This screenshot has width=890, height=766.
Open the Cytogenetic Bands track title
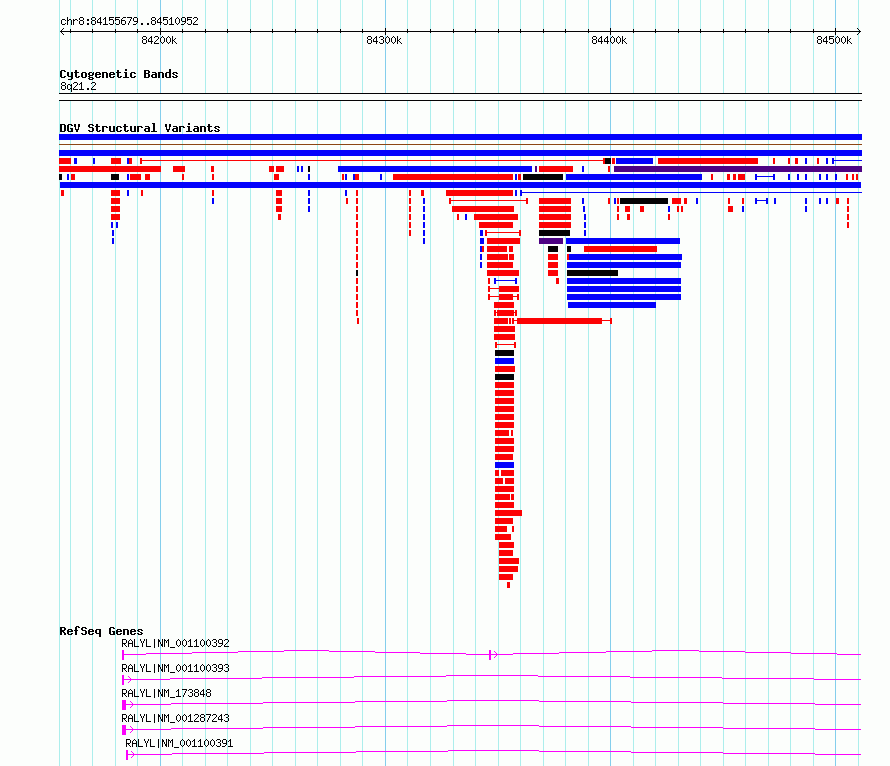point(119,74)
